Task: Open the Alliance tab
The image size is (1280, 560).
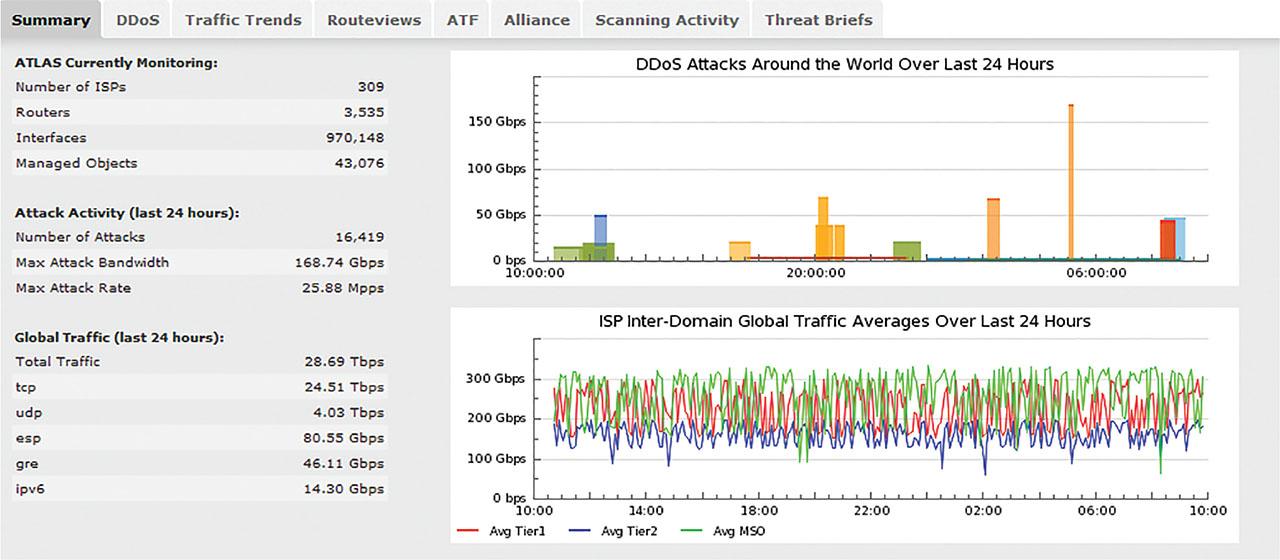Action: tap(537, 20)
